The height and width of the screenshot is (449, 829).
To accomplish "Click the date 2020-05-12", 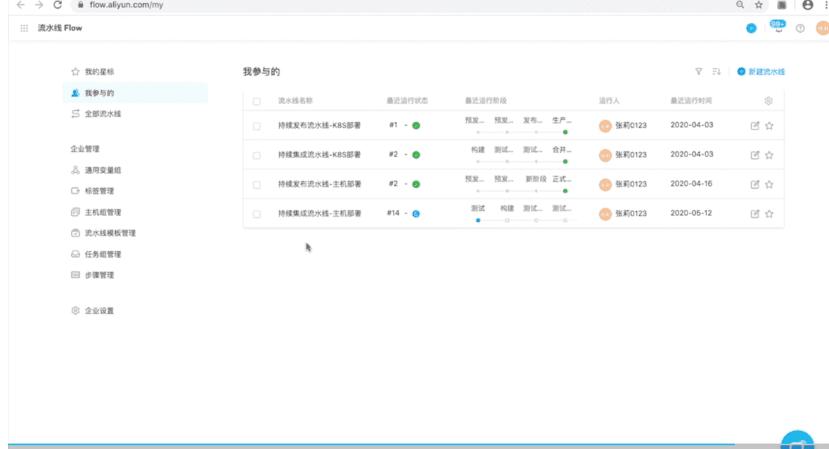I will coord(691,213).
